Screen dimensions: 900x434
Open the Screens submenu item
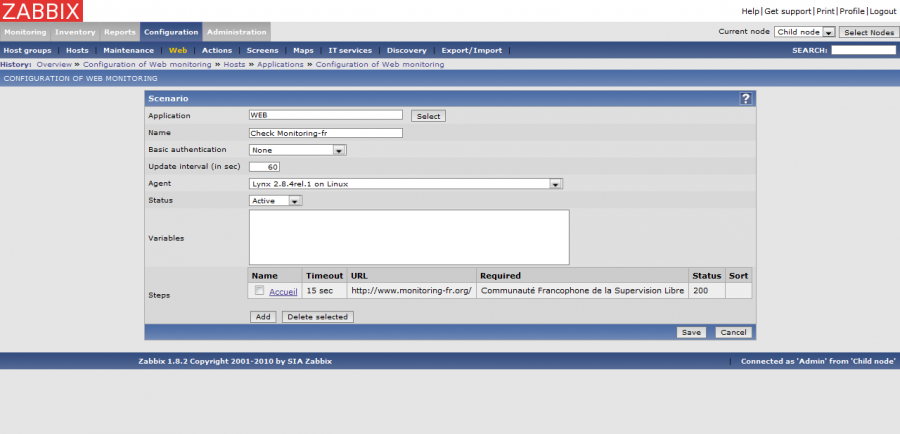(262, 51)
